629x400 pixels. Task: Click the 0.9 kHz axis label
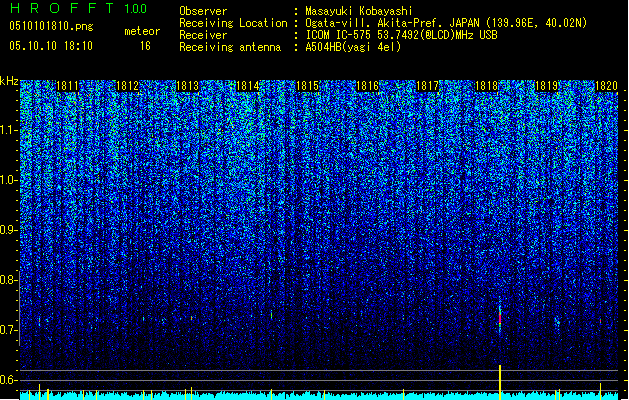click(x=8, y=230)
